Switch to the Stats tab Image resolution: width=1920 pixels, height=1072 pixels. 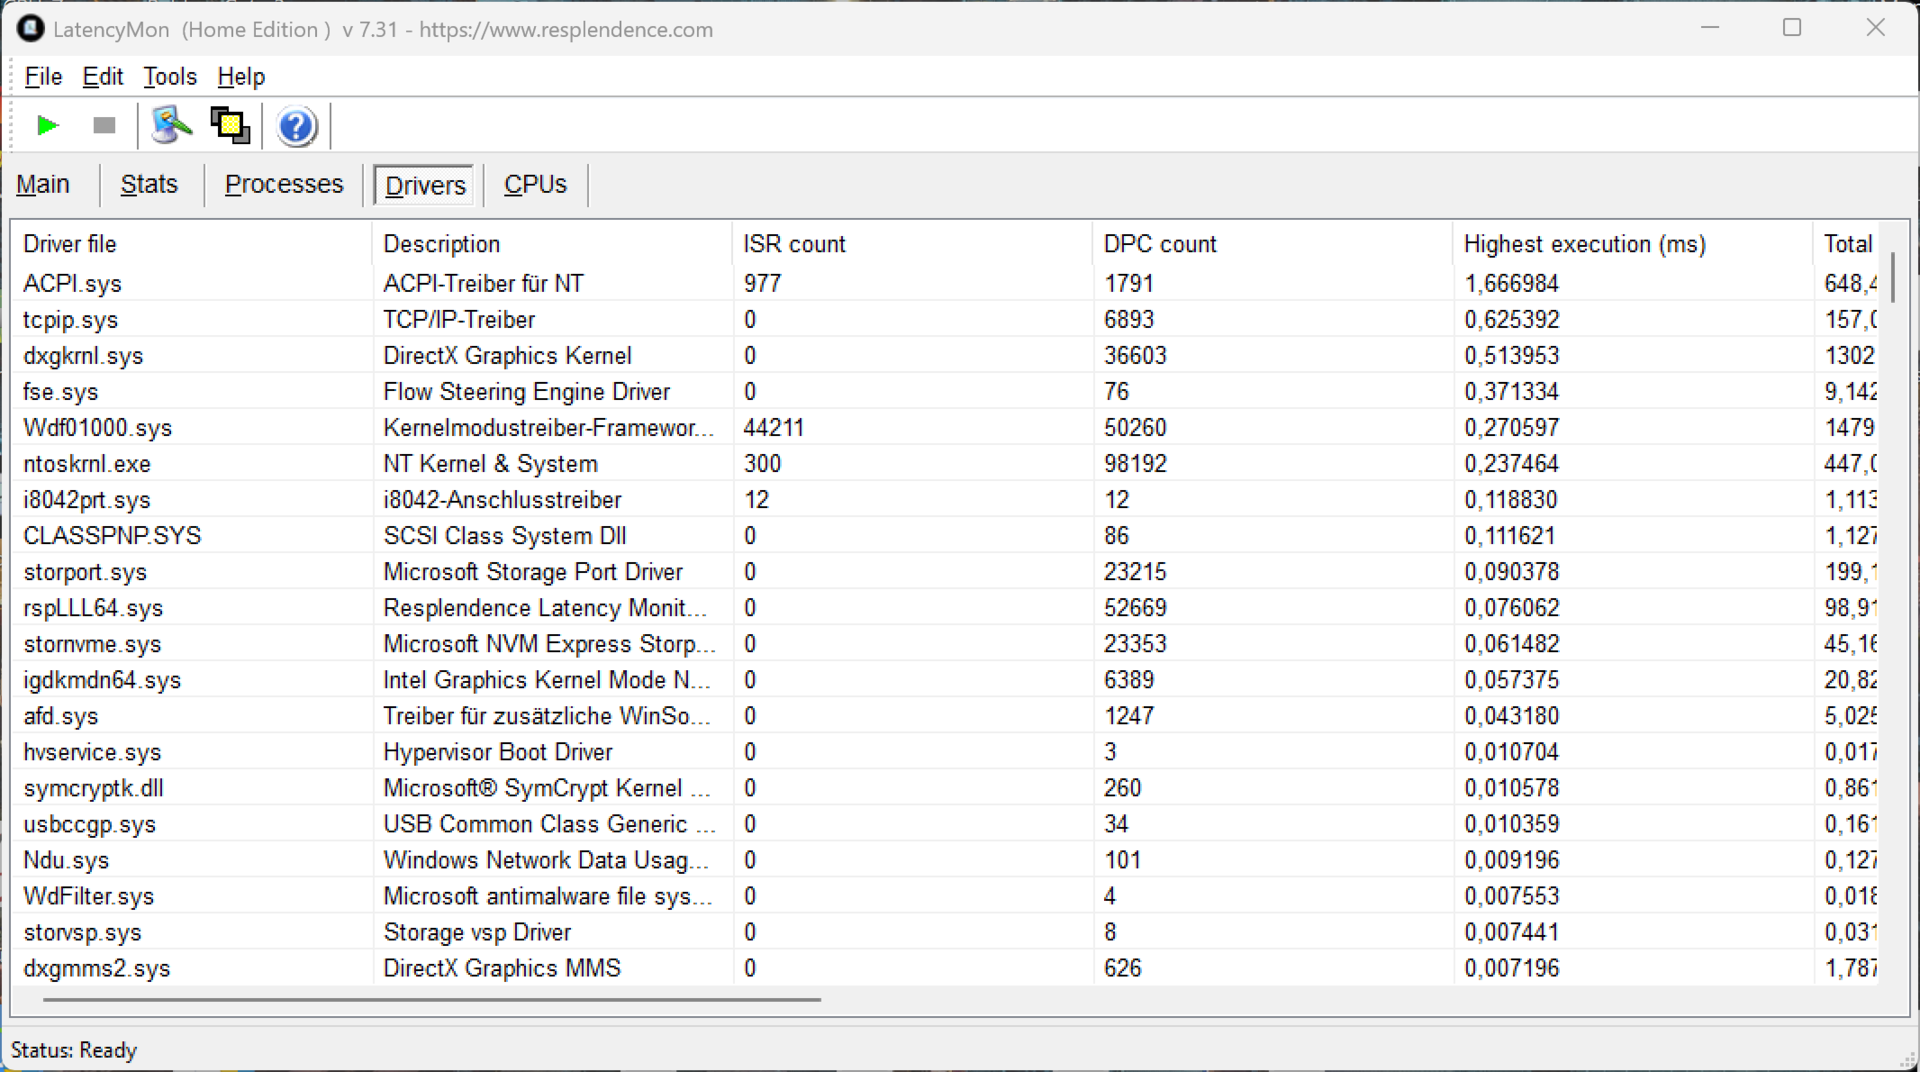click(149, 185)
